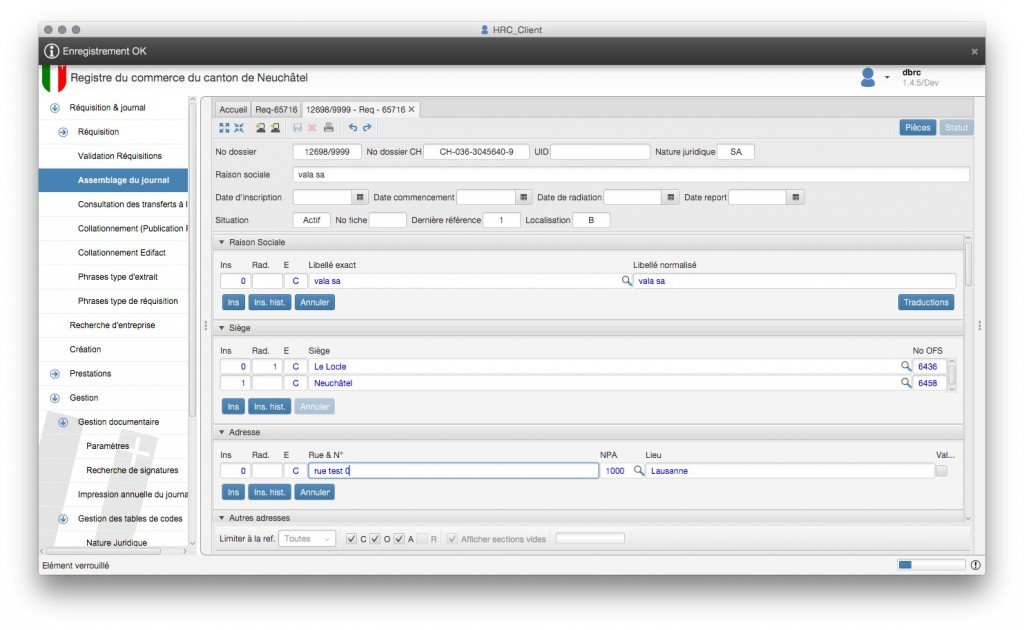Image resolution: width=1024 pixels, height=630 pixels.
Task: Click info icon in Enregistrement OK banner
Action: (x=52, y=51)
